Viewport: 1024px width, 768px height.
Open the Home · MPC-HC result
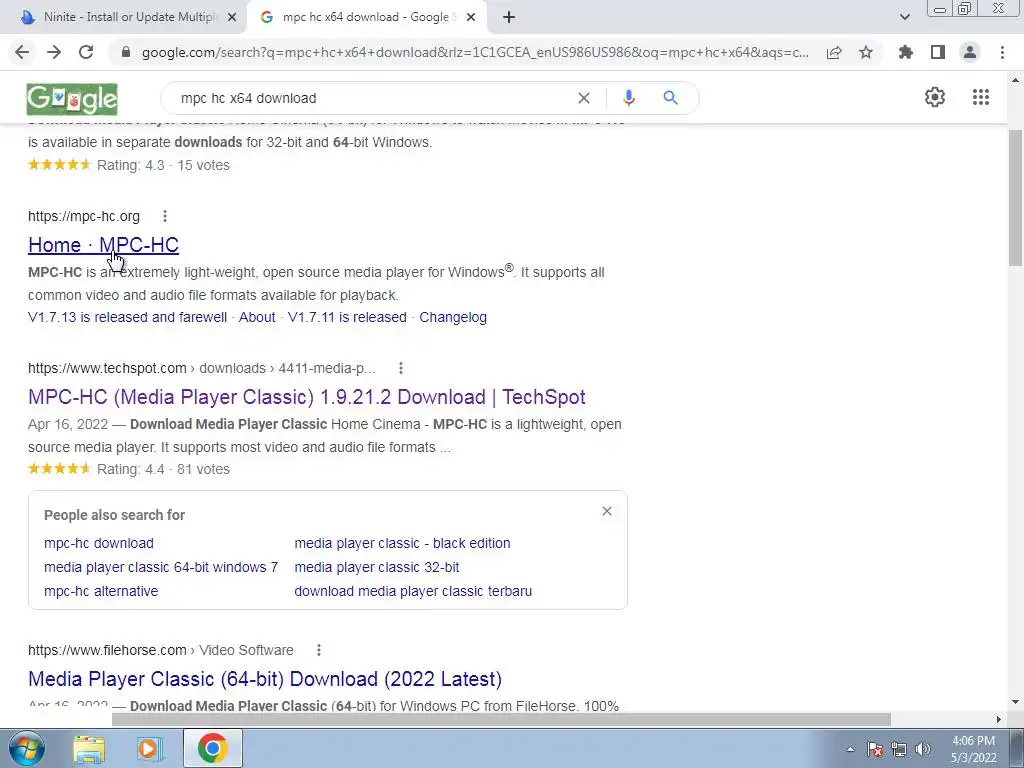tap(103, 245)
